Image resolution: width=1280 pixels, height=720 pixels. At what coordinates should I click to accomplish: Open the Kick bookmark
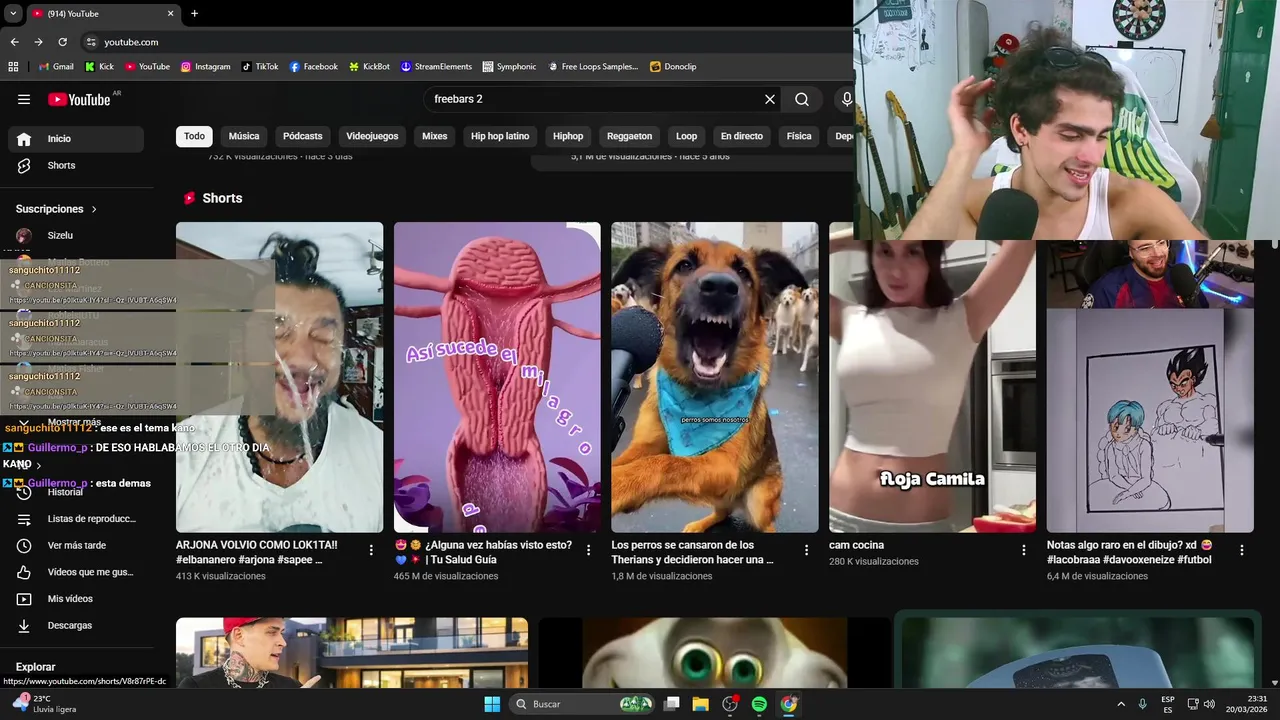(x=99, y=67)
